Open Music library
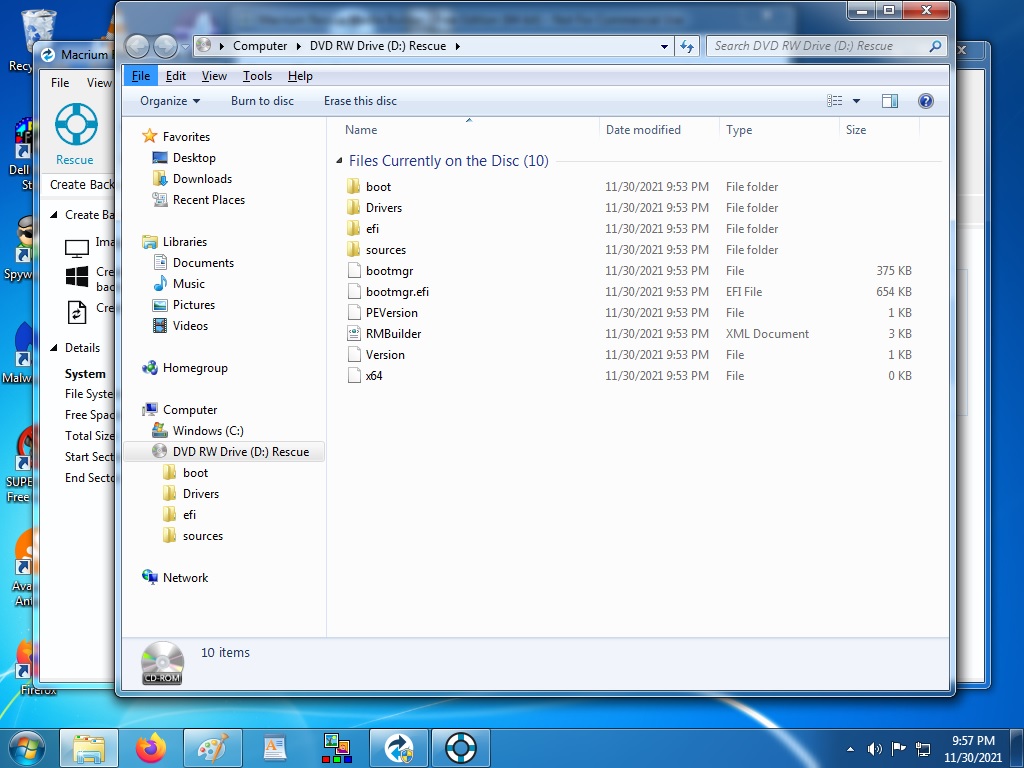The width and height of the screenshot is (1024, 768). tap(189, 283)
